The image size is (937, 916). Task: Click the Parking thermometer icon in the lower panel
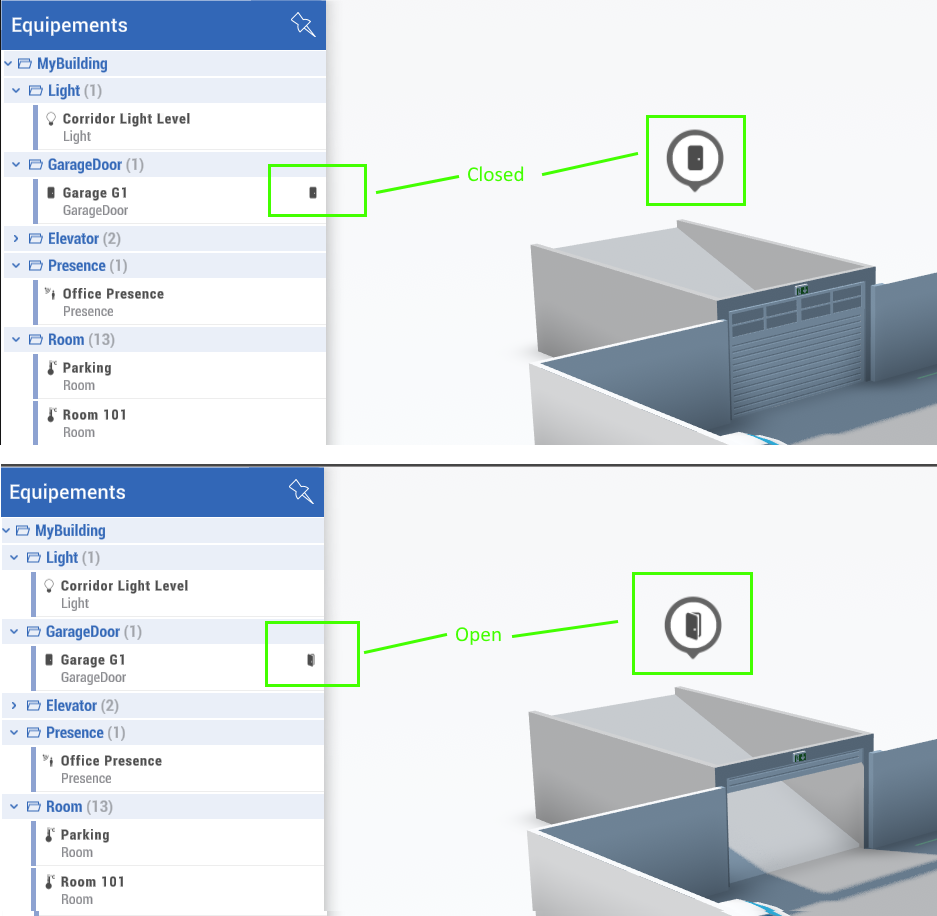coord(50,835)
